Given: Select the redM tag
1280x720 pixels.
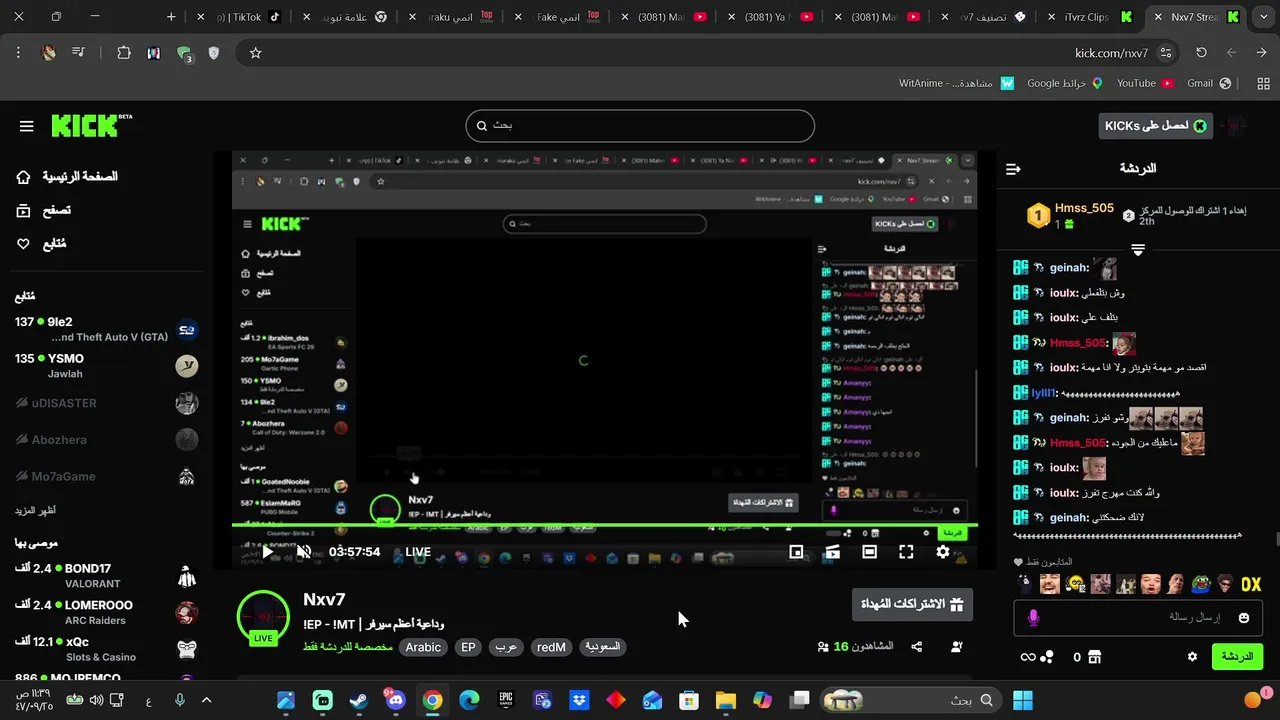Looking at the screenshot, I should click(551, 647).
